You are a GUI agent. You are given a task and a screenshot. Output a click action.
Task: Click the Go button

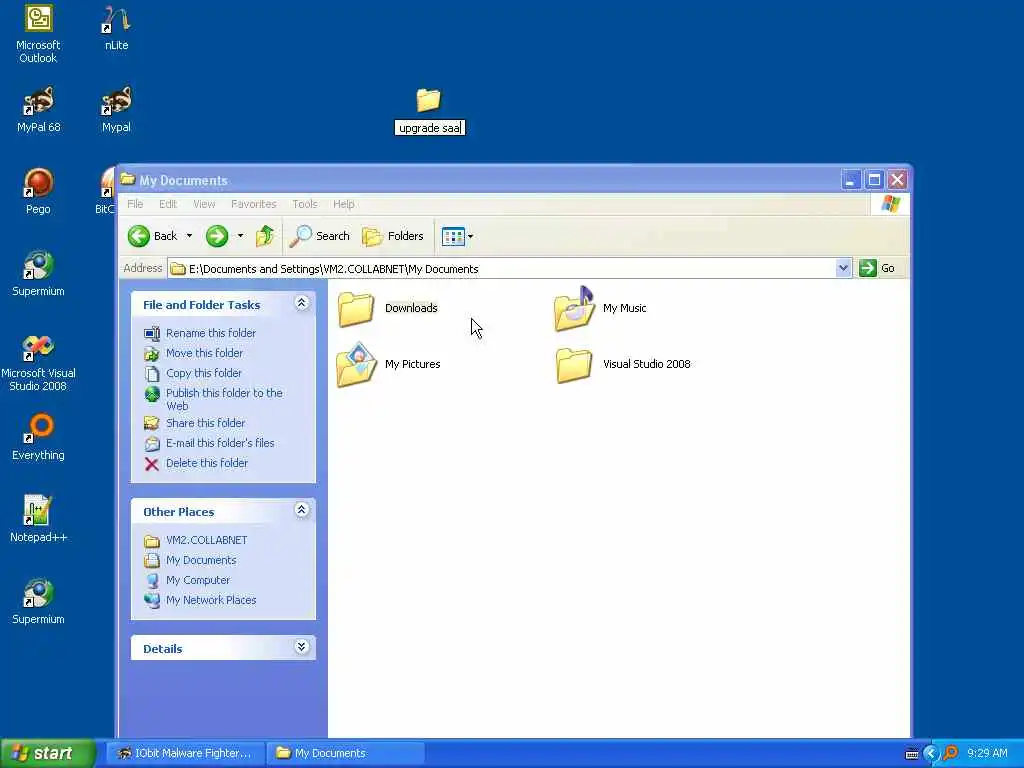[878, 268]
